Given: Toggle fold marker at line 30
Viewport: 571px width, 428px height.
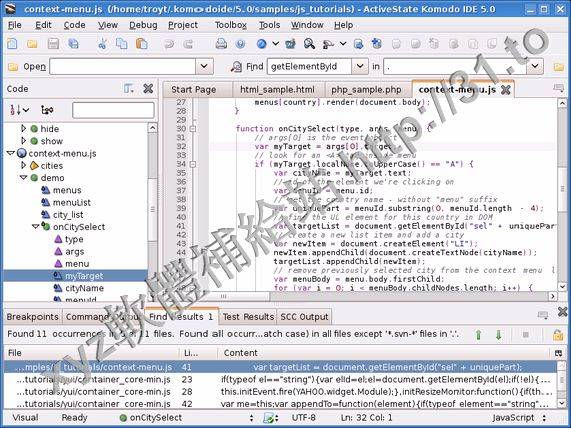Looking at the screenshot, I should [193, 129].
